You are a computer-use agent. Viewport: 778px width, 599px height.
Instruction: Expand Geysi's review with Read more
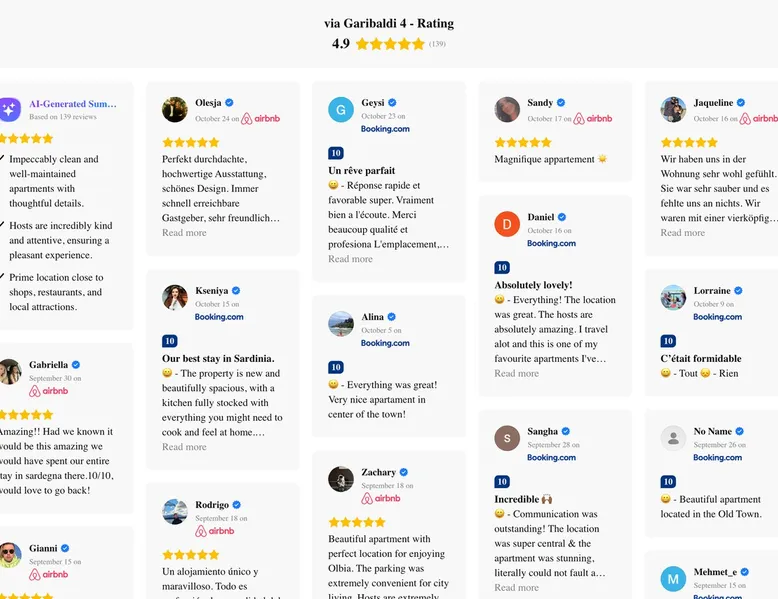click(x=350, y=259)
